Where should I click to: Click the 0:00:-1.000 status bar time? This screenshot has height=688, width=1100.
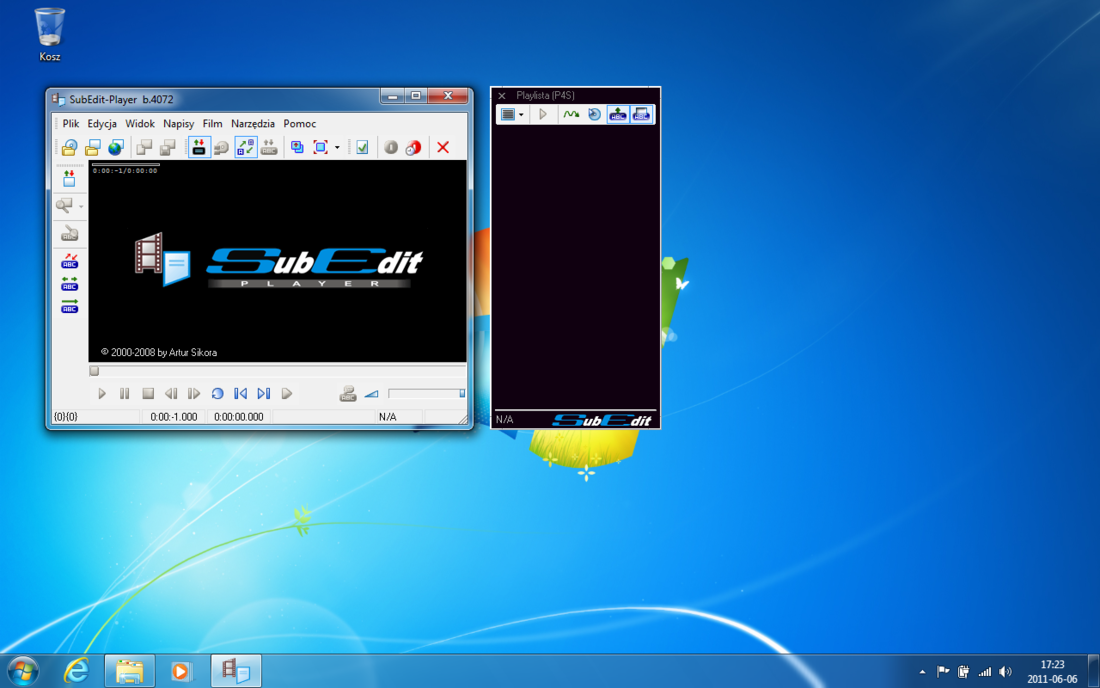[174, 417]
